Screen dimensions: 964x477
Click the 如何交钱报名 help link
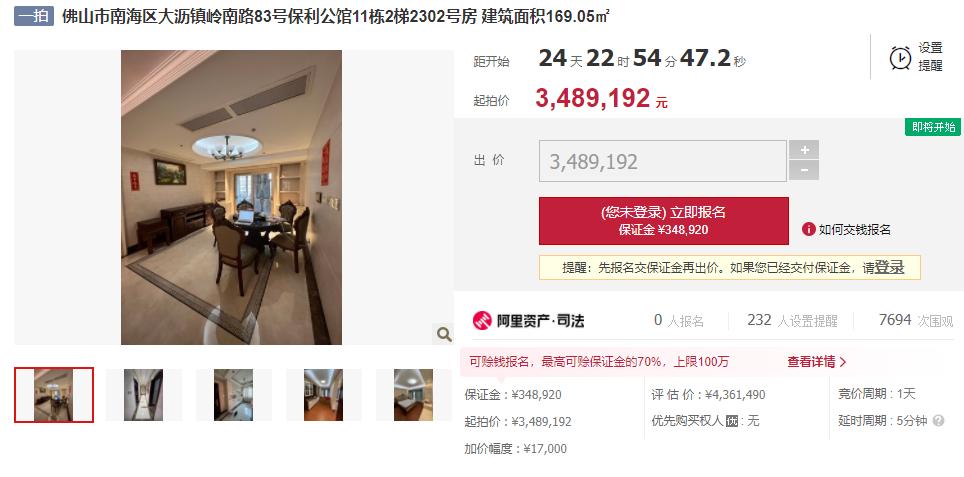855,230
